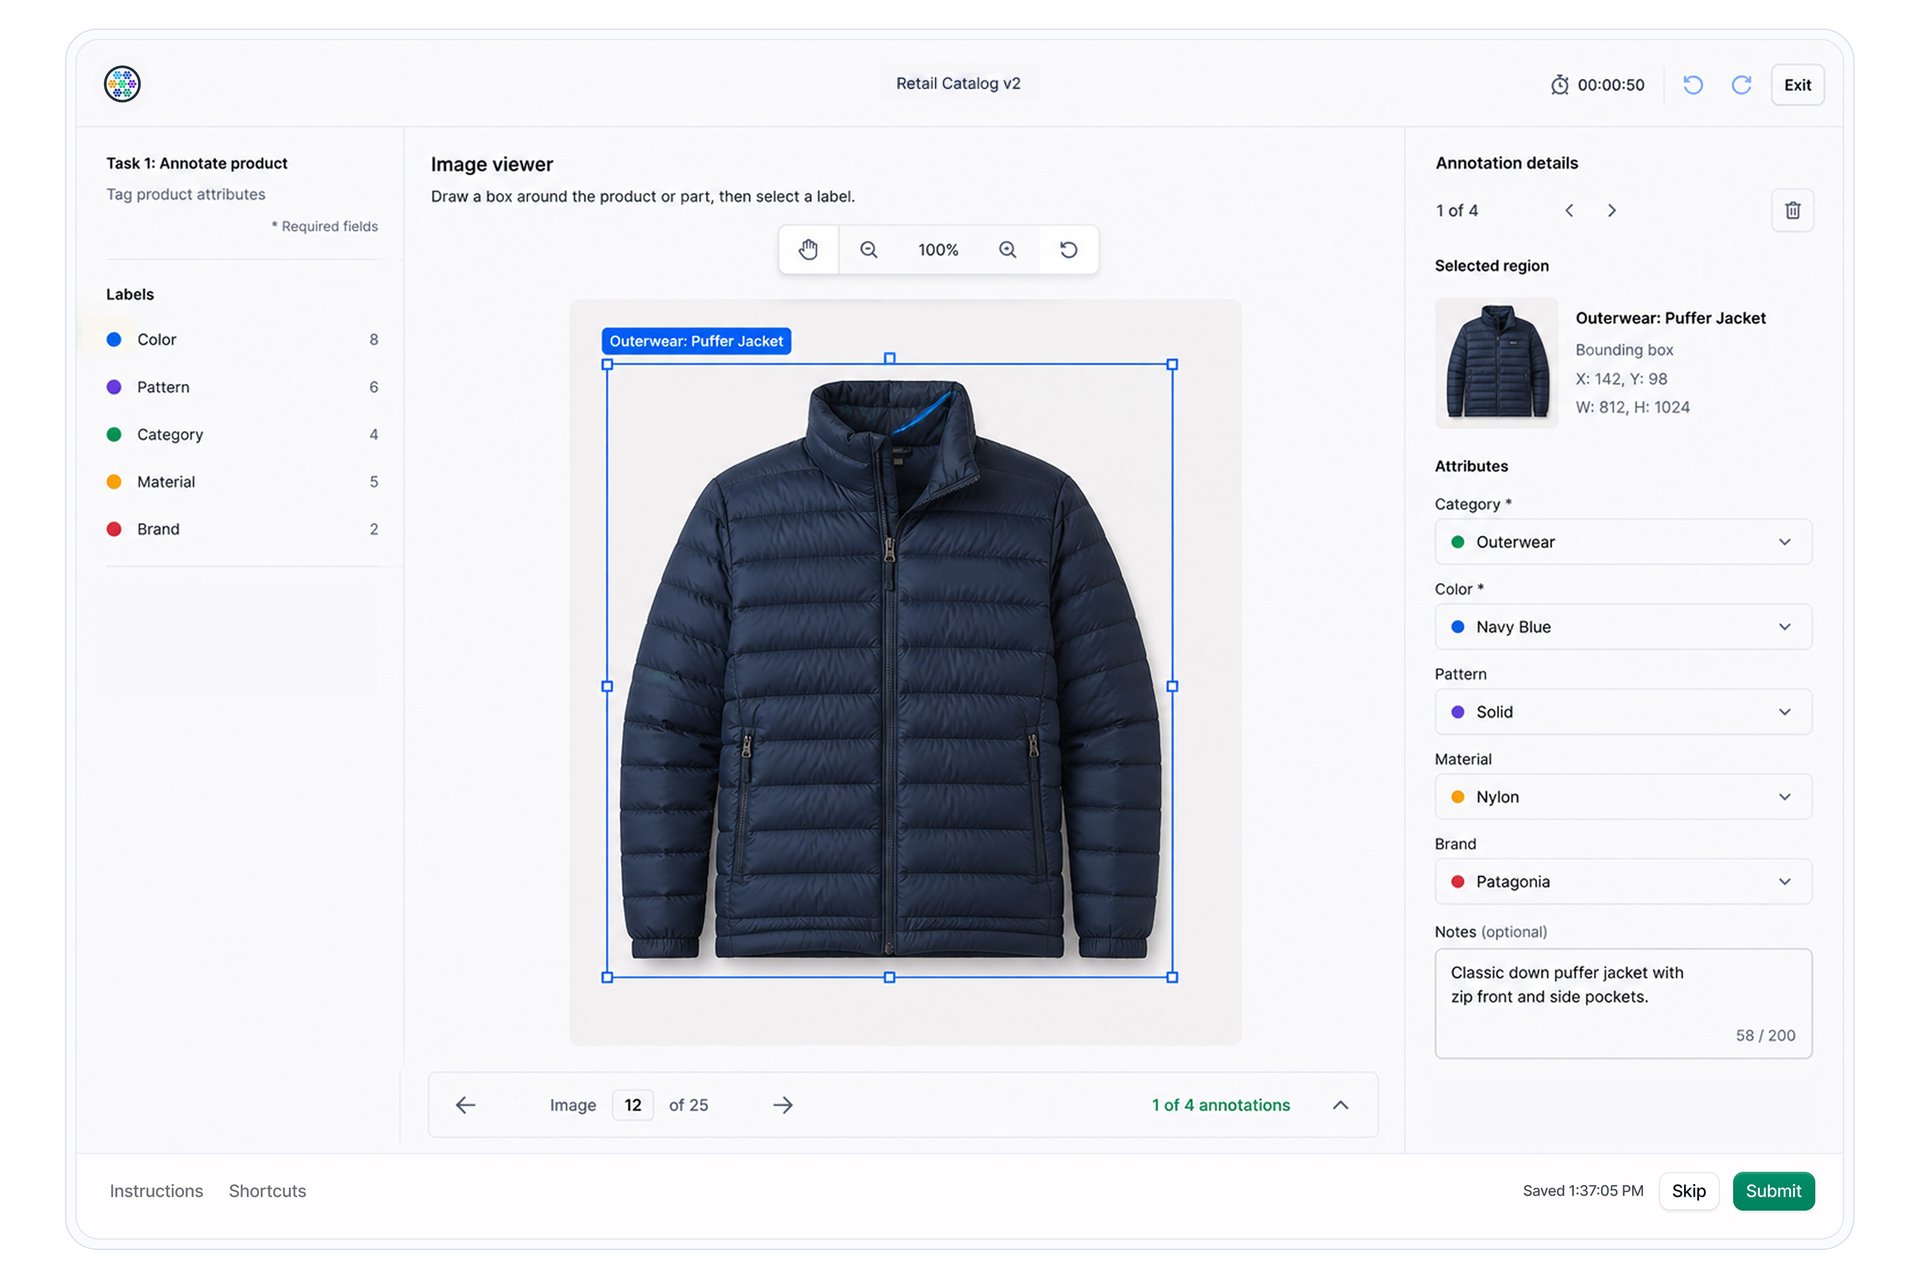Image resolution: width=1920 pixels, height=1280 pixels.
Task: Open the Category dropdown showing Outerwear
Action: [x=1623, y=542]
